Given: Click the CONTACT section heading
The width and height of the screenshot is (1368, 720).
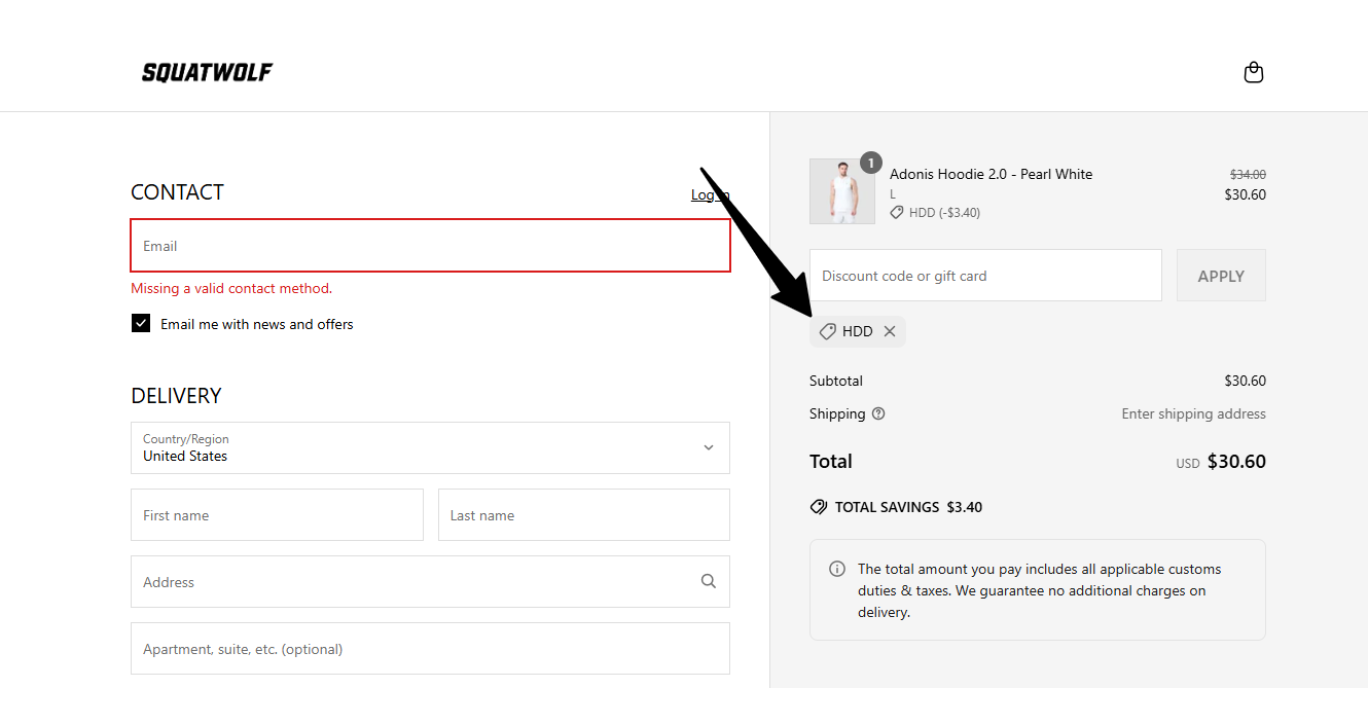Looking at the screenshot, I should click(x=177, y=192).
